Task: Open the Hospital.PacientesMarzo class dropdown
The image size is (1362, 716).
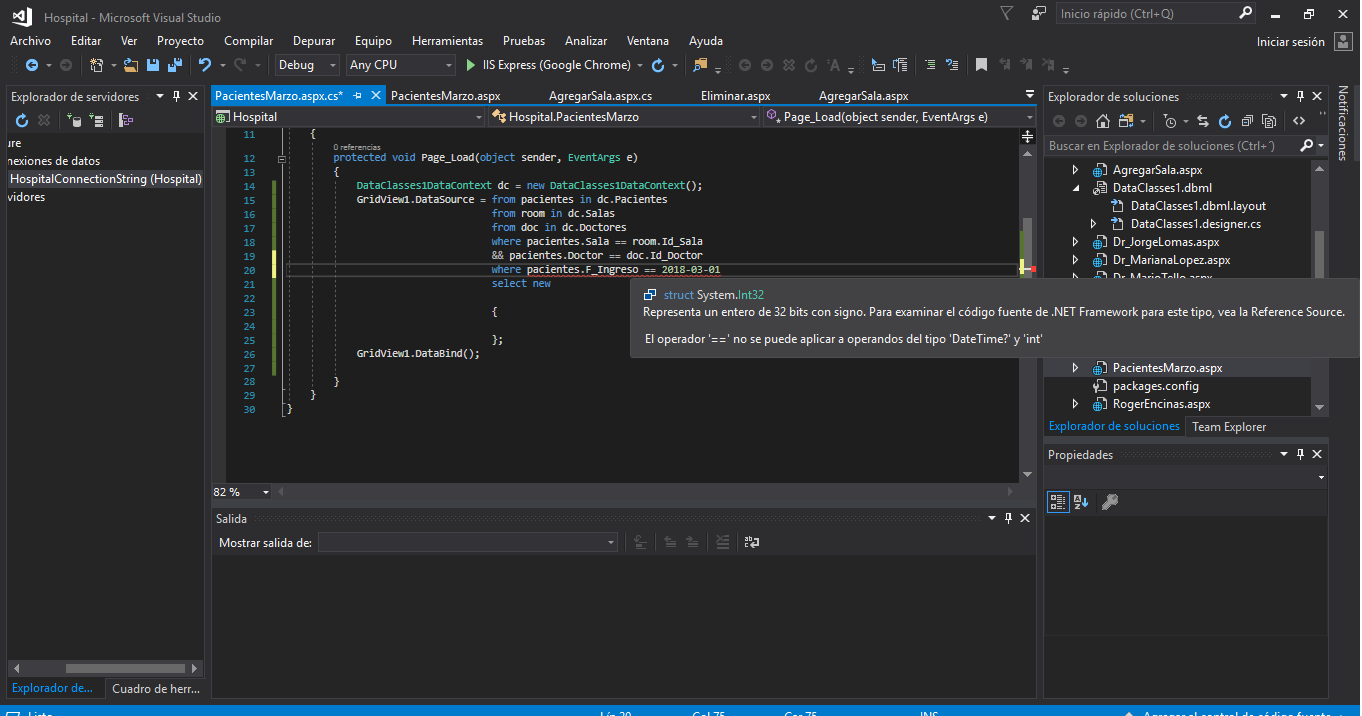Action: click(x=624, y=117)
